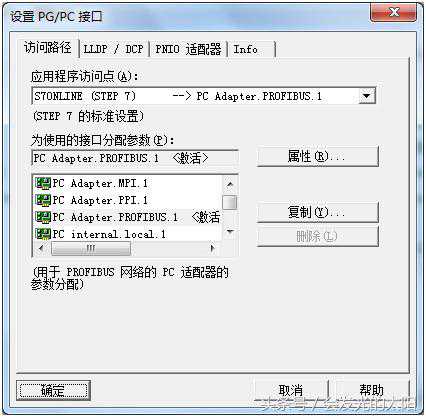The width and height of the screenshot is (426, 417).
Task: Click the S7ONLINE (STEP 7) combo box
Action: 203,96
